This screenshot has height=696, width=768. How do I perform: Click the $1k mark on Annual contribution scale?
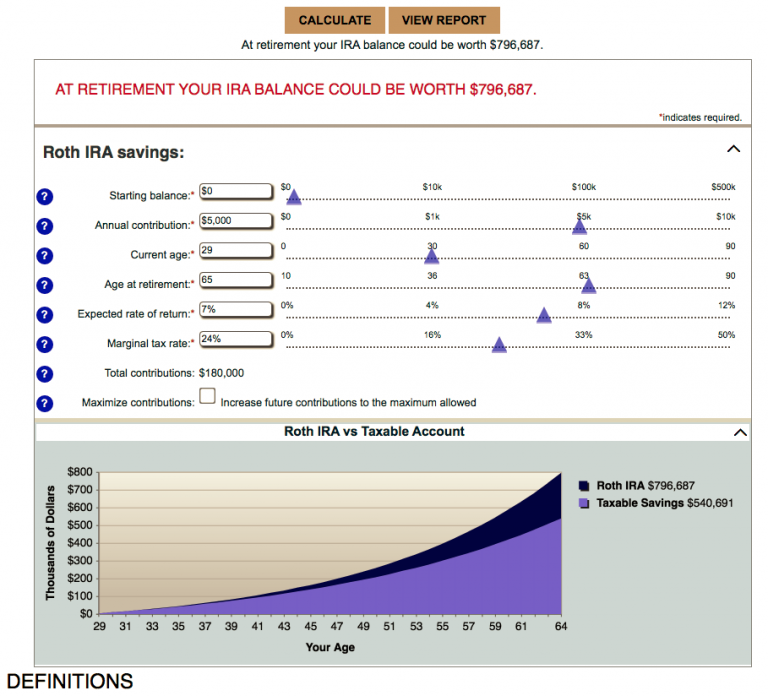432,216
